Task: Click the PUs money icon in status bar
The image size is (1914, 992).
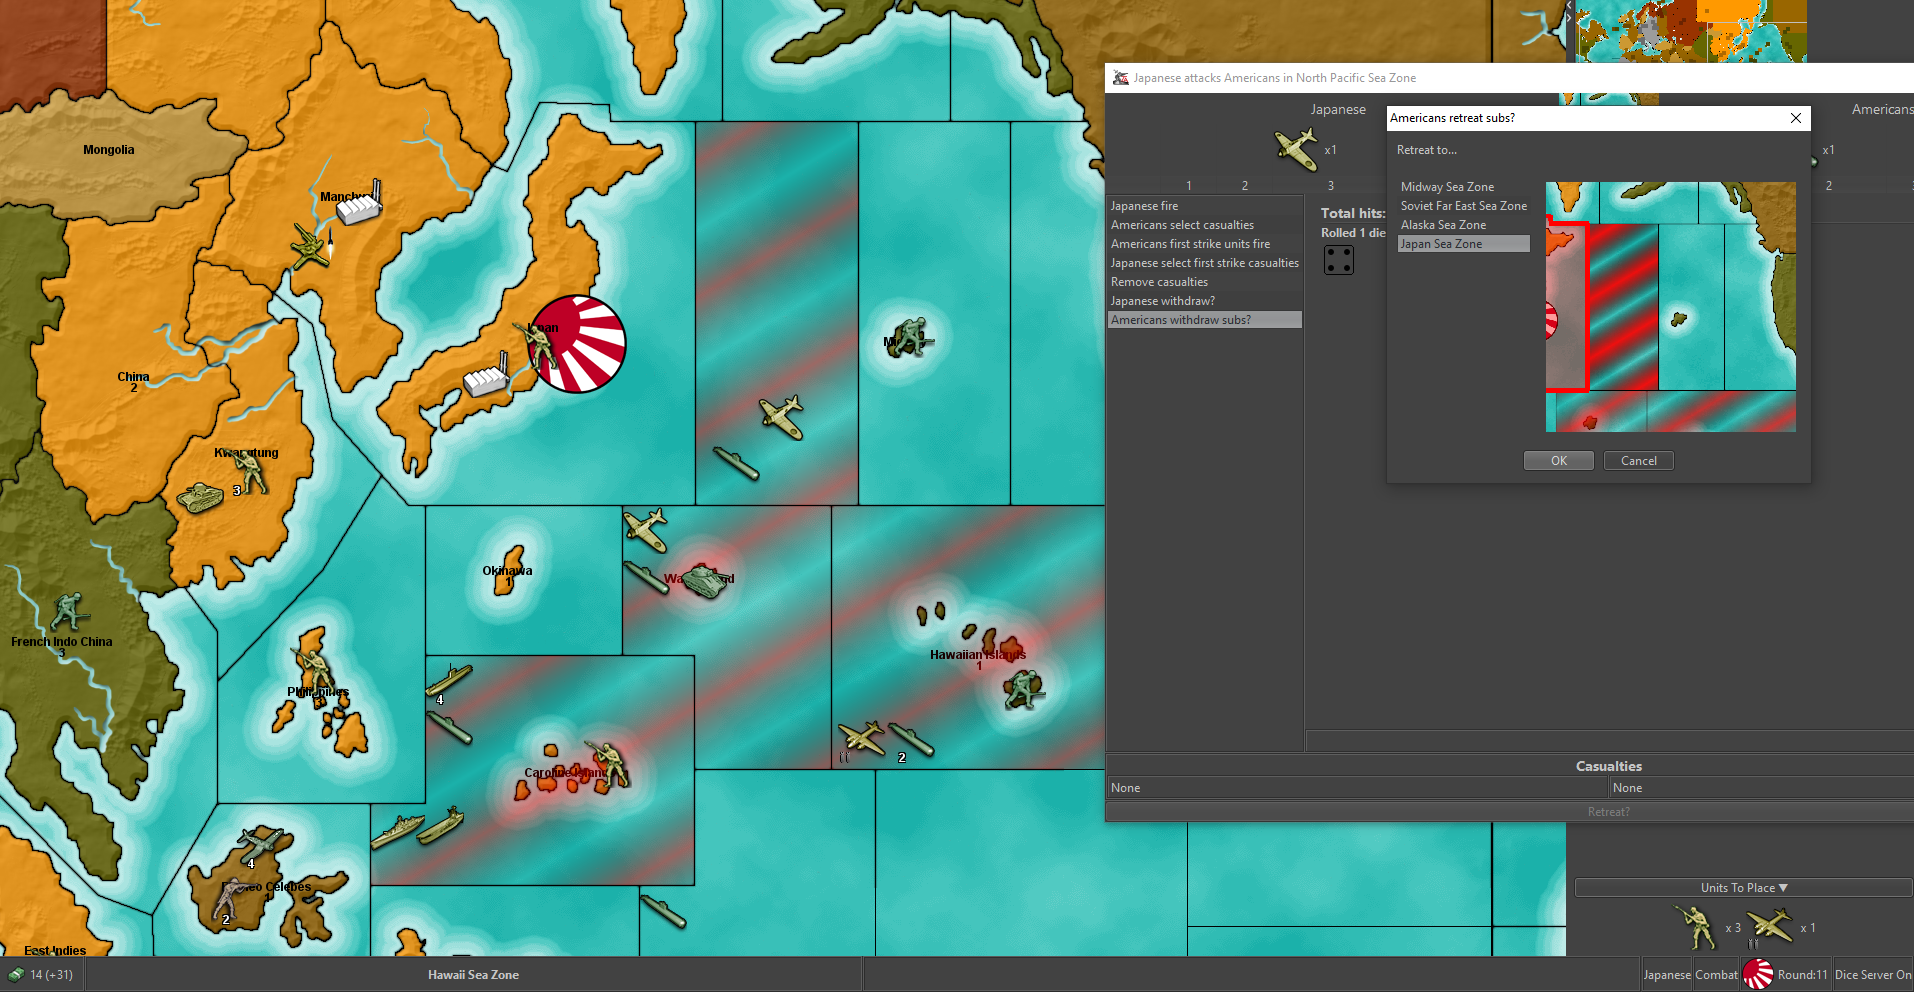Action: coord(16,974)
